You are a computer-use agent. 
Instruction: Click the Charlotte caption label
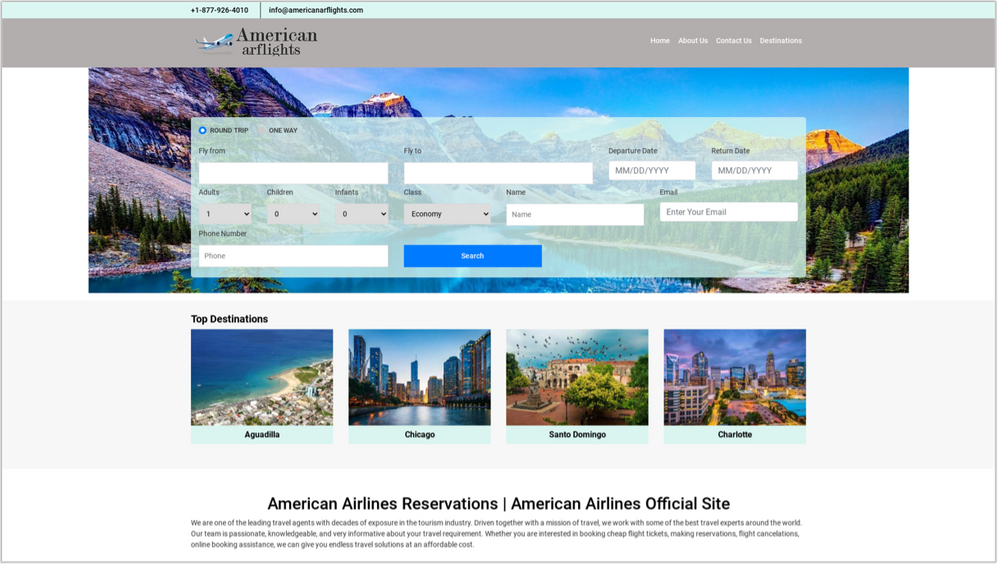pyautogui.click(x=736, y=435)
